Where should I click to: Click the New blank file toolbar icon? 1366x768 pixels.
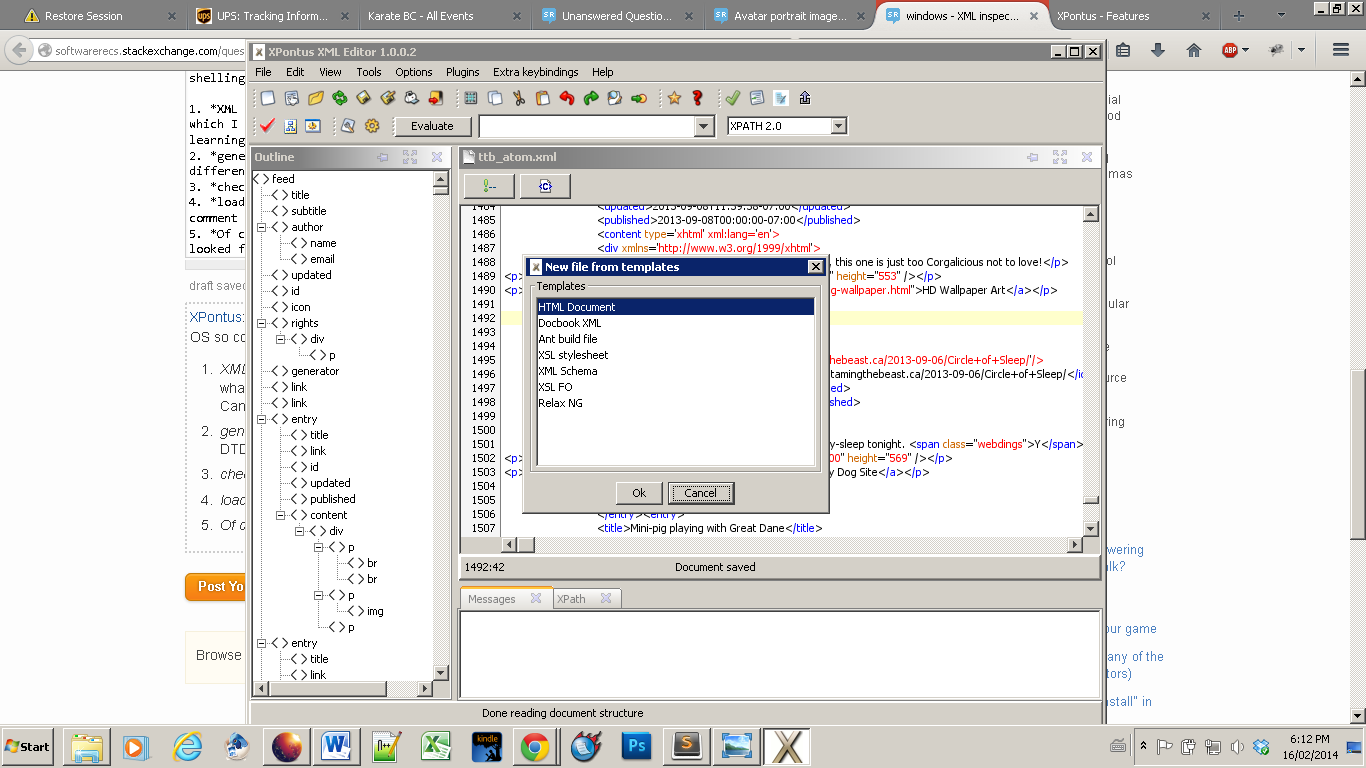point(268,98)
